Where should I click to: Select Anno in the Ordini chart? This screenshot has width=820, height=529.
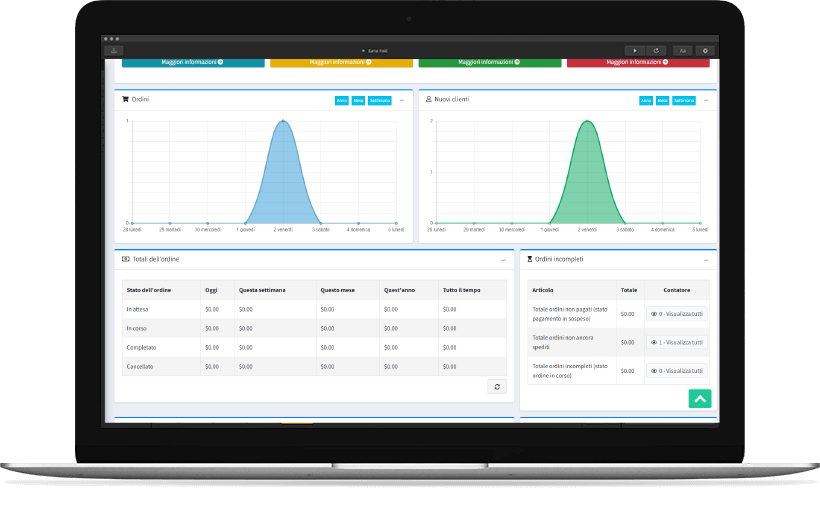[341, 100]
